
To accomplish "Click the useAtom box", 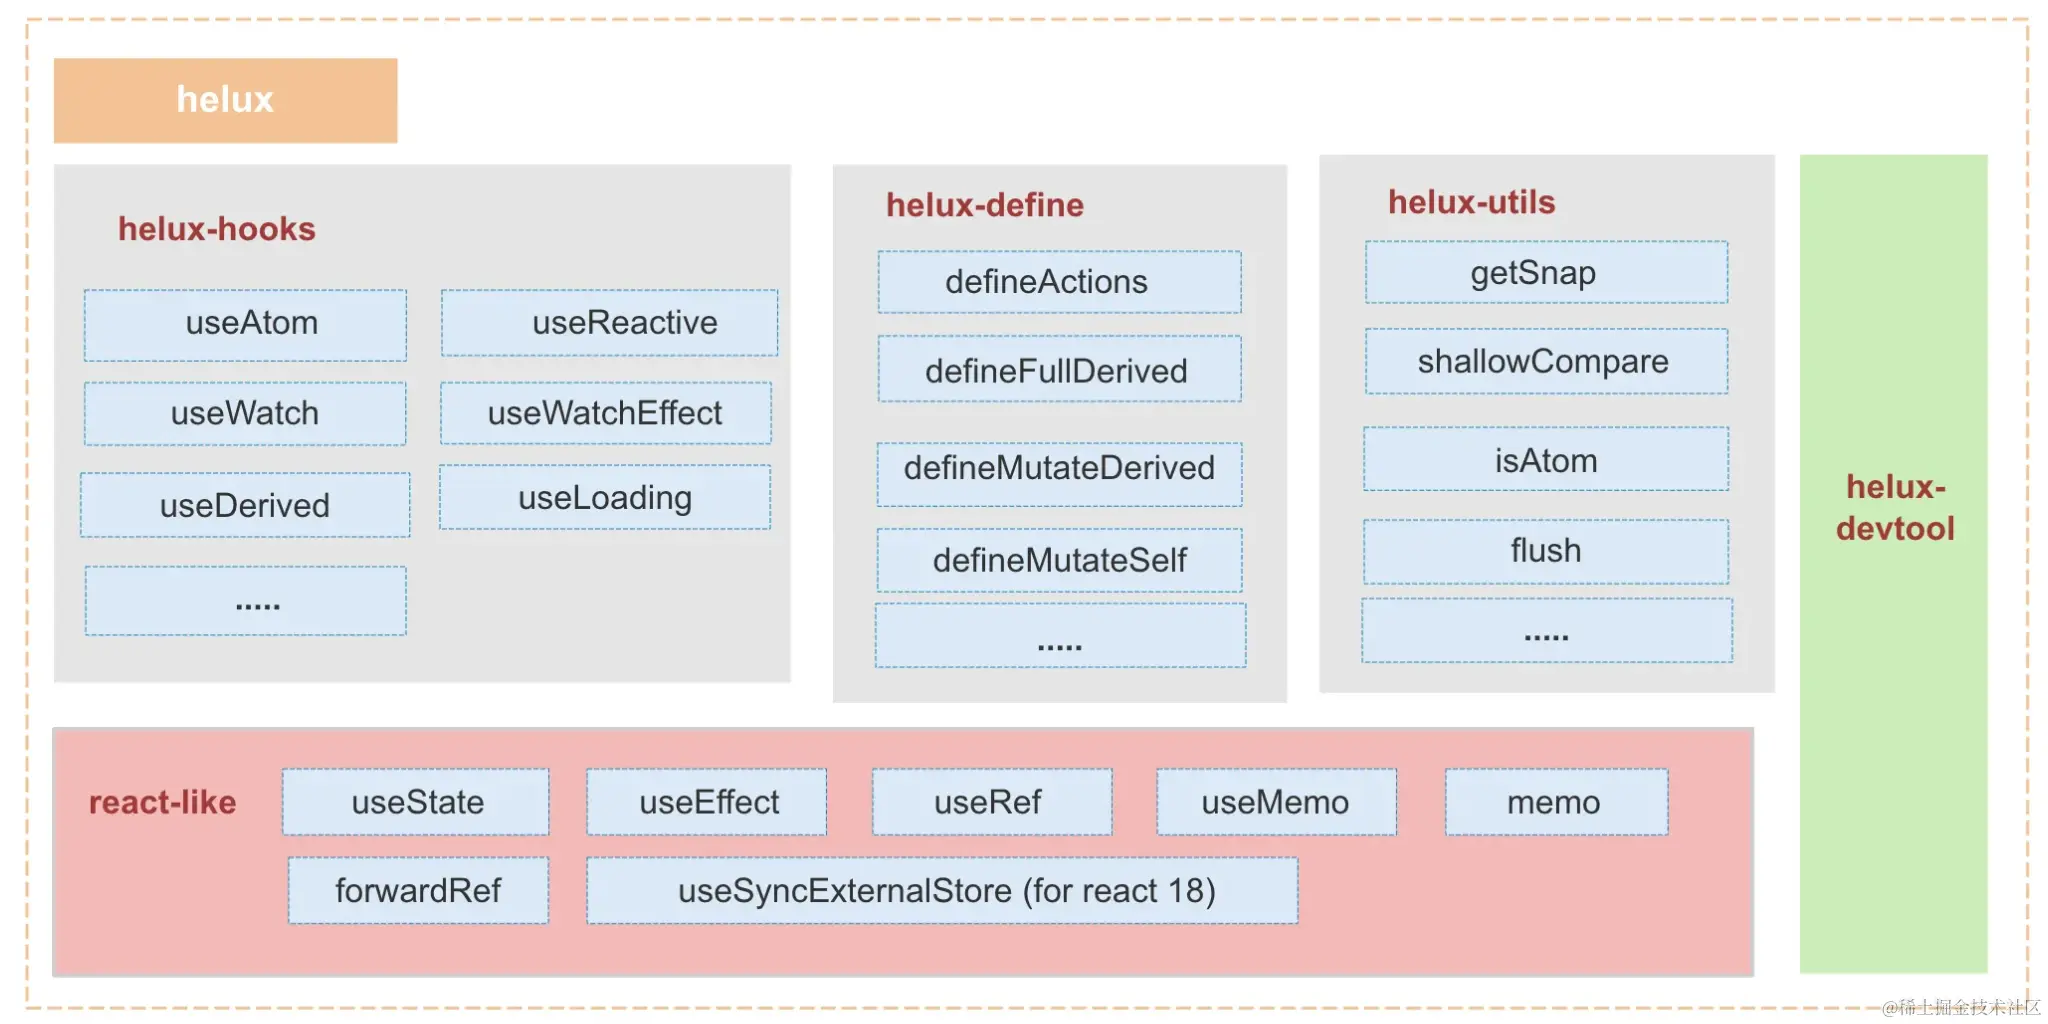I will coord(245,325).
